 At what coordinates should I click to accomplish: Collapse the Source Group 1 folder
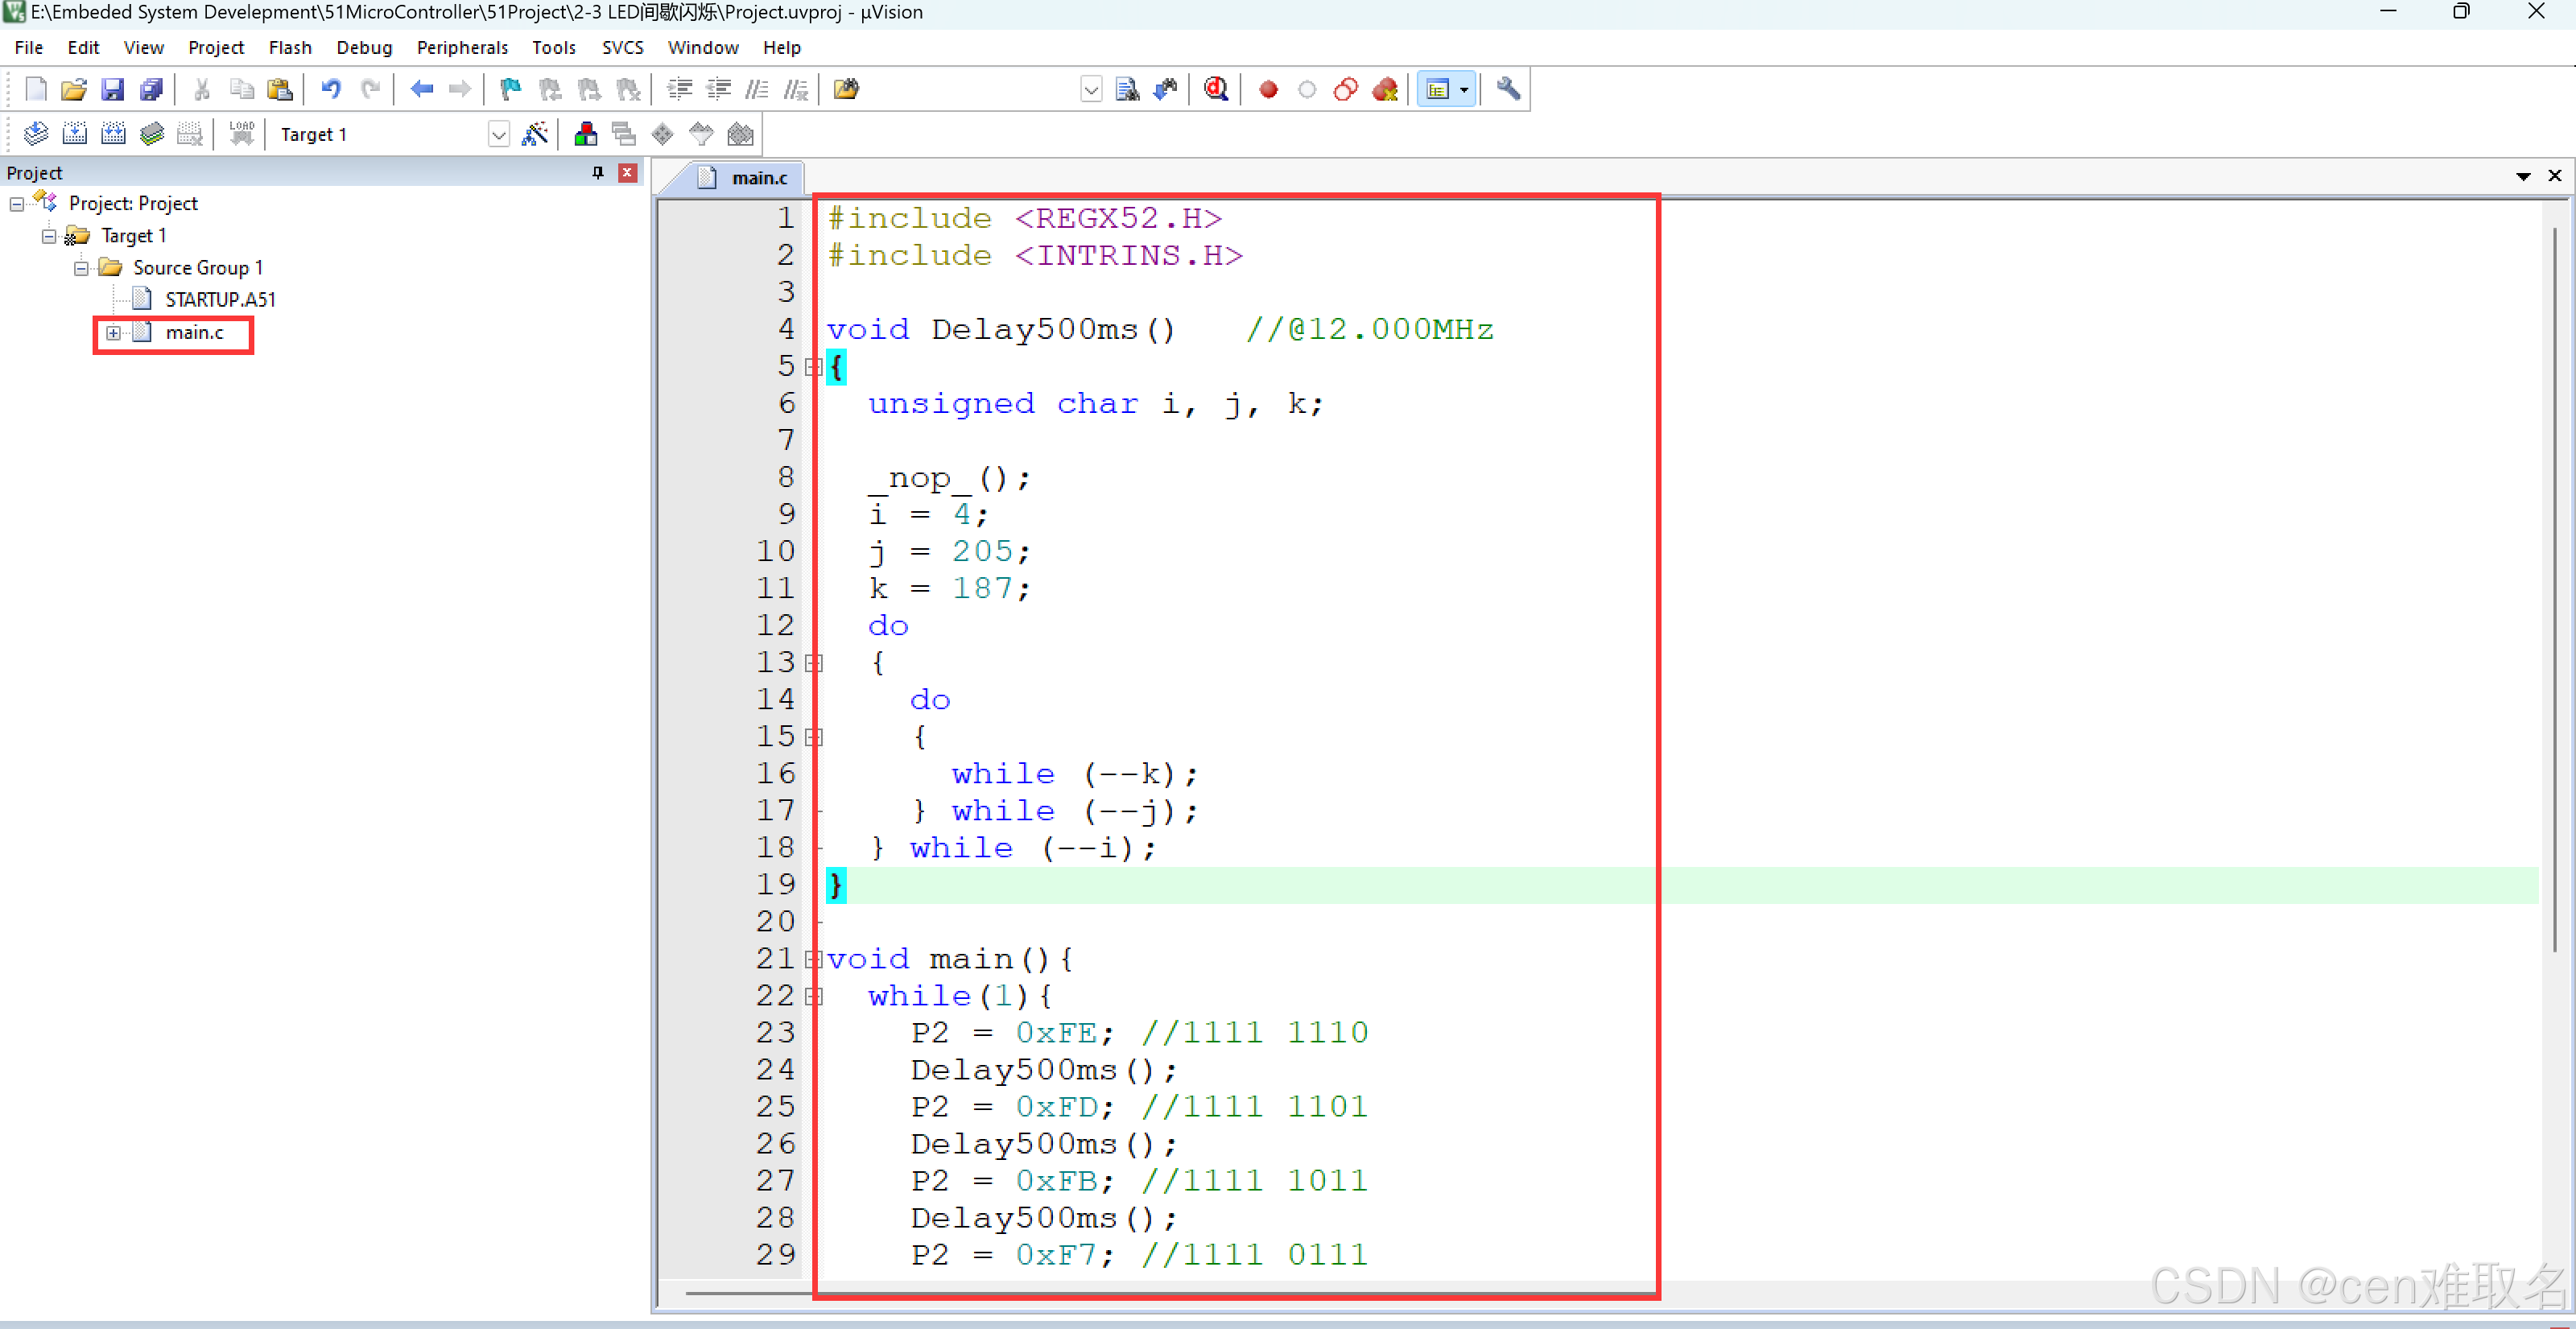pos(81,268)
